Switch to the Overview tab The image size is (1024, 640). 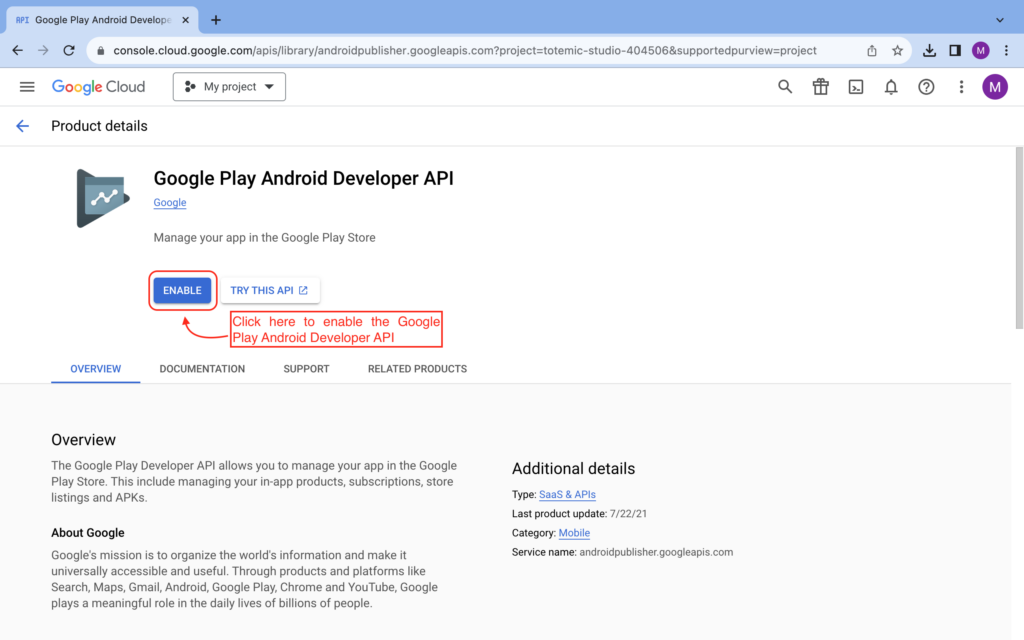tap(95, 369)
